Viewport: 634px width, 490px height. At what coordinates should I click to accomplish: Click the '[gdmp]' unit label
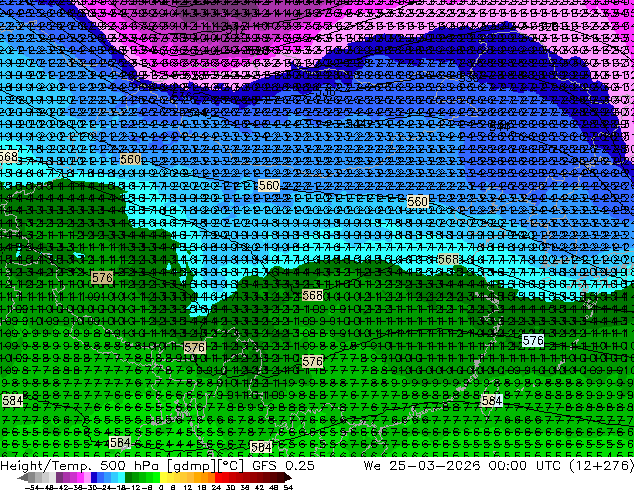[x=189, y=466]
